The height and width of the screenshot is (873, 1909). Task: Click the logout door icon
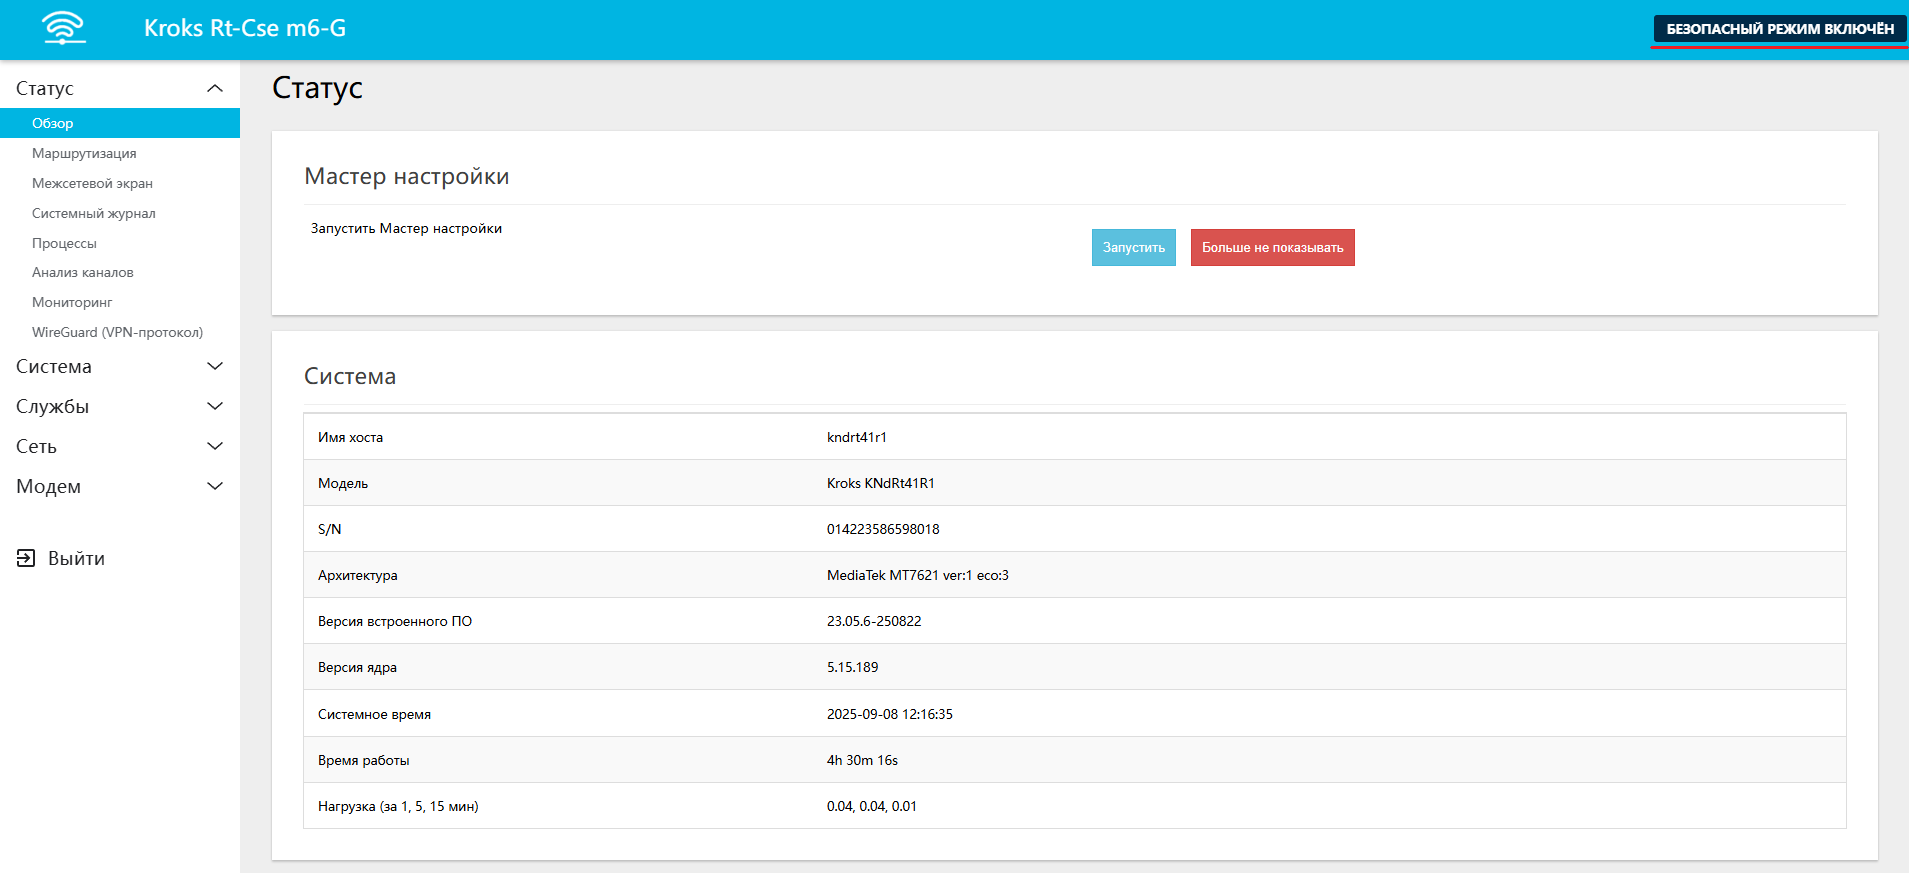tap(26, 558)
